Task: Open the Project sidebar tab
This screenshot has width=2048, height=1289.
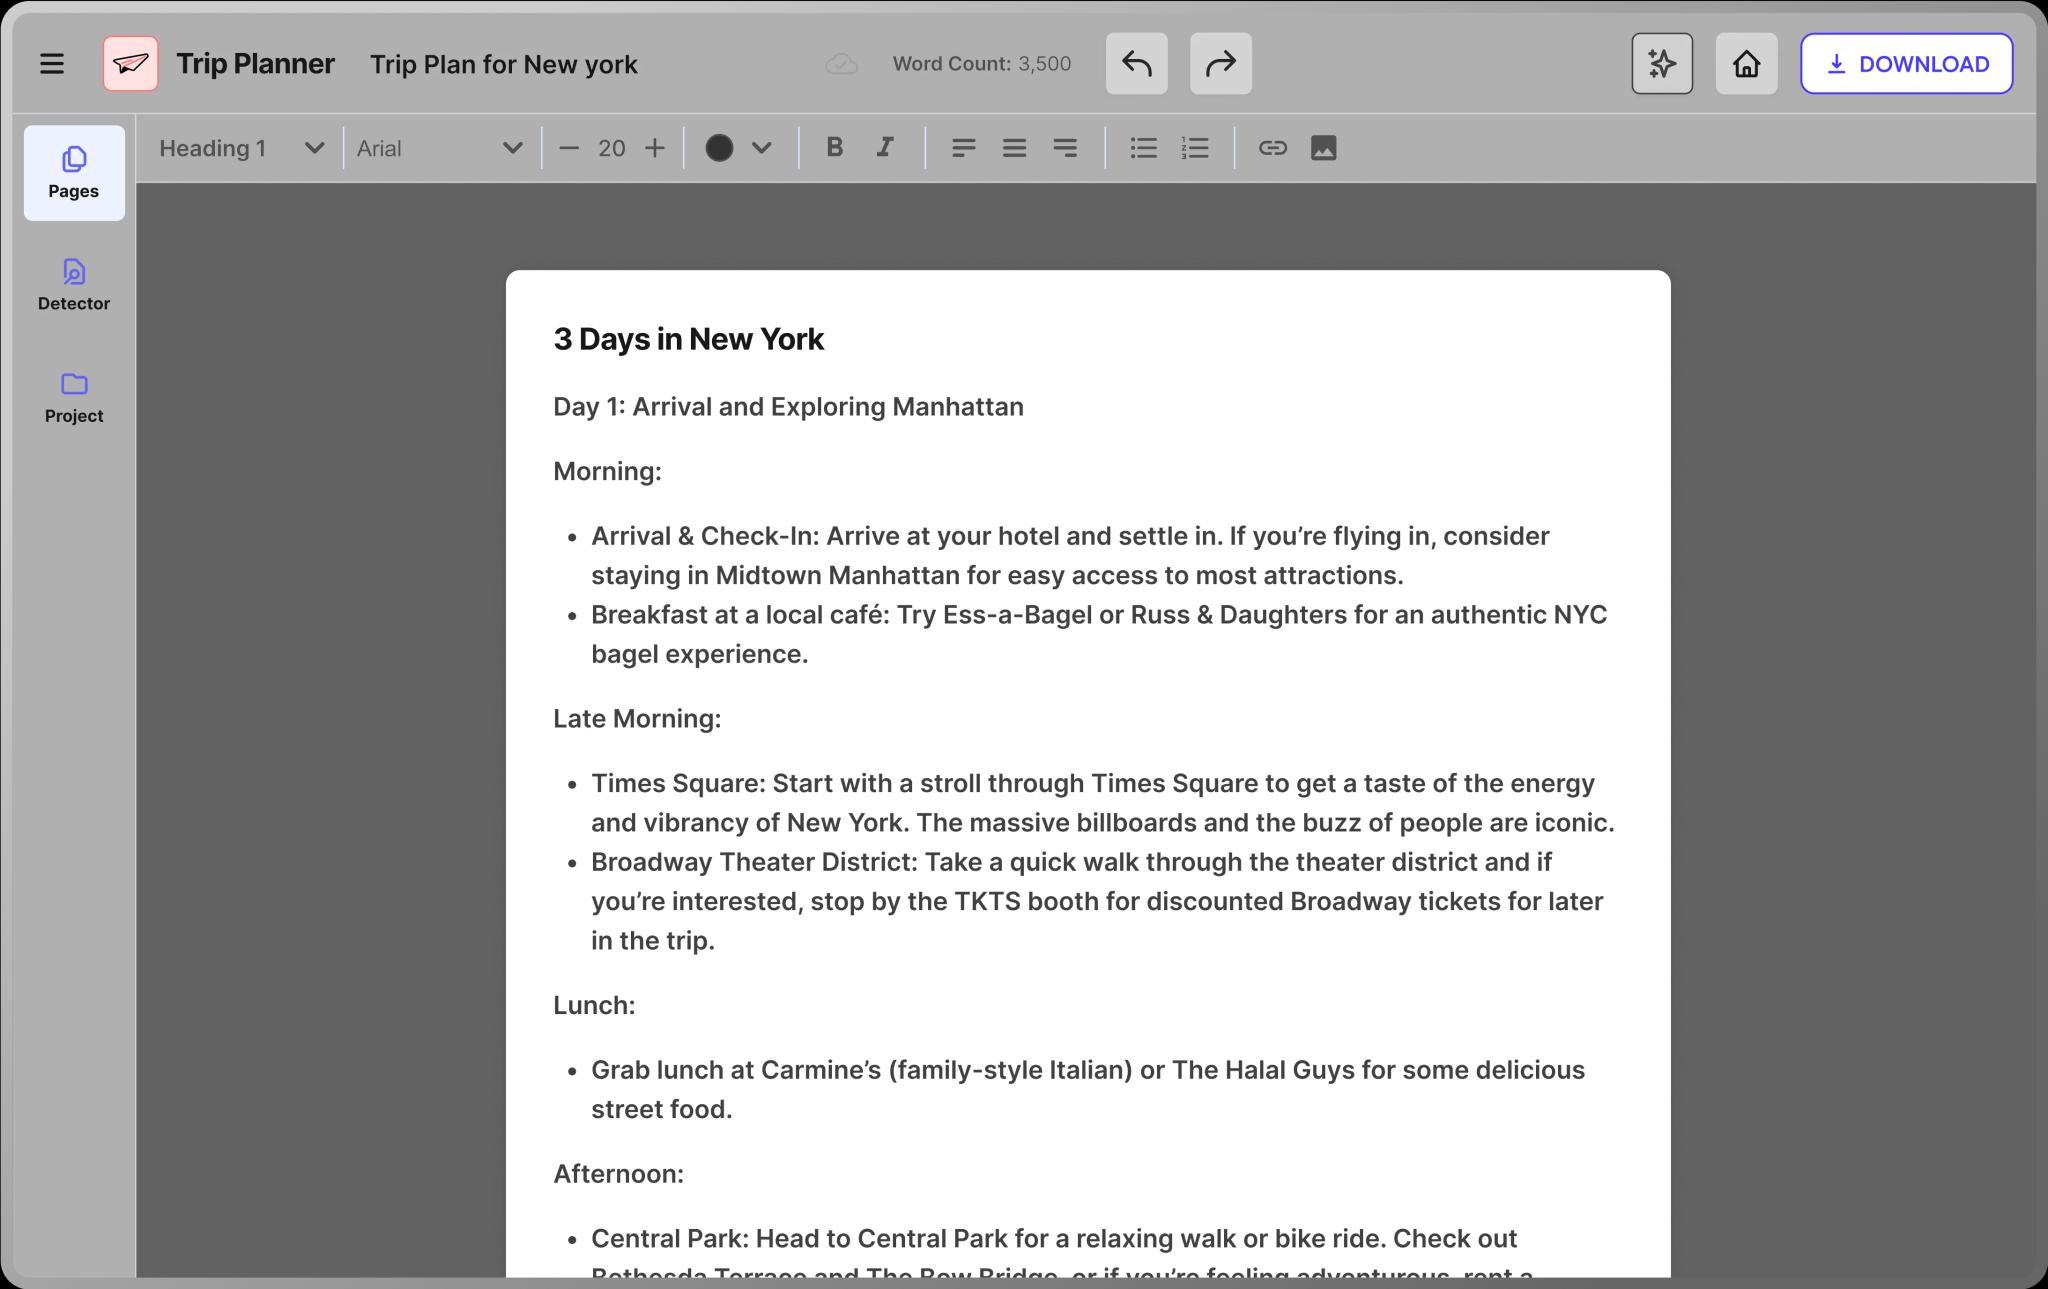Action: pos(74,397)
